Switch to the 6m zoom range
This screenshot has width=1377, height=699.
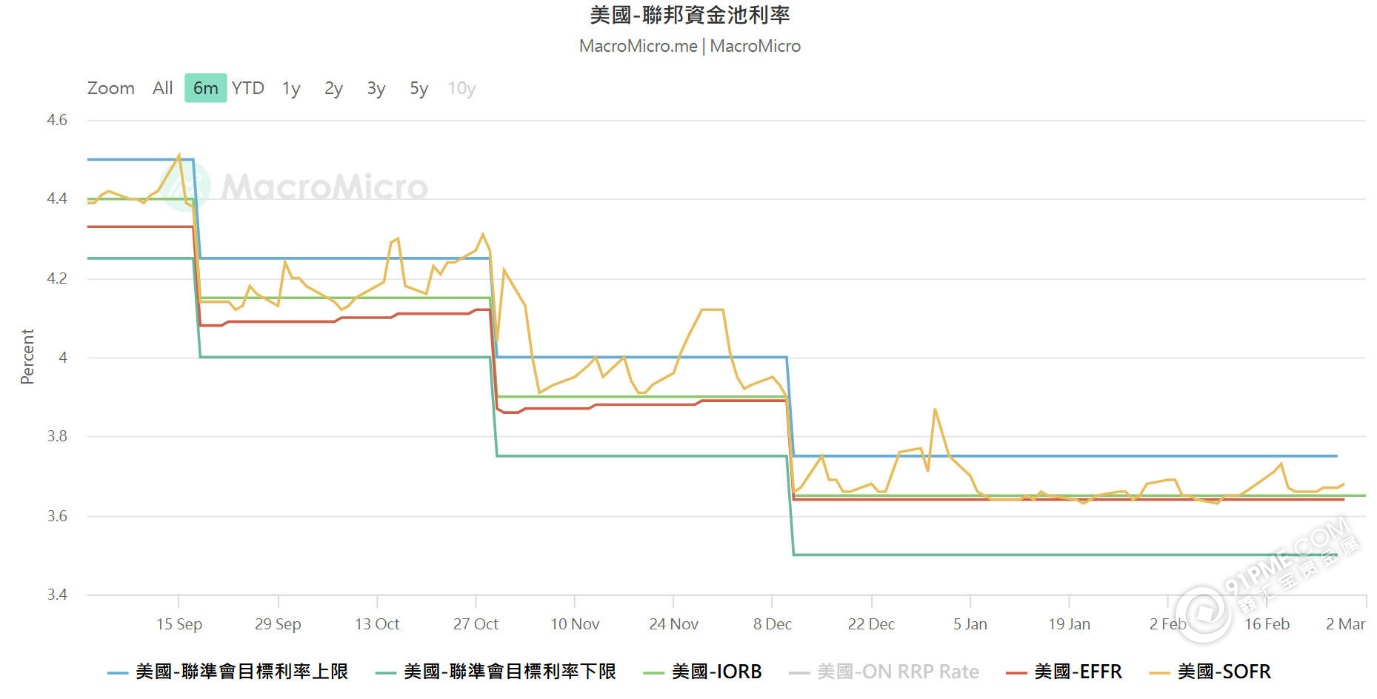pos(205,88)
